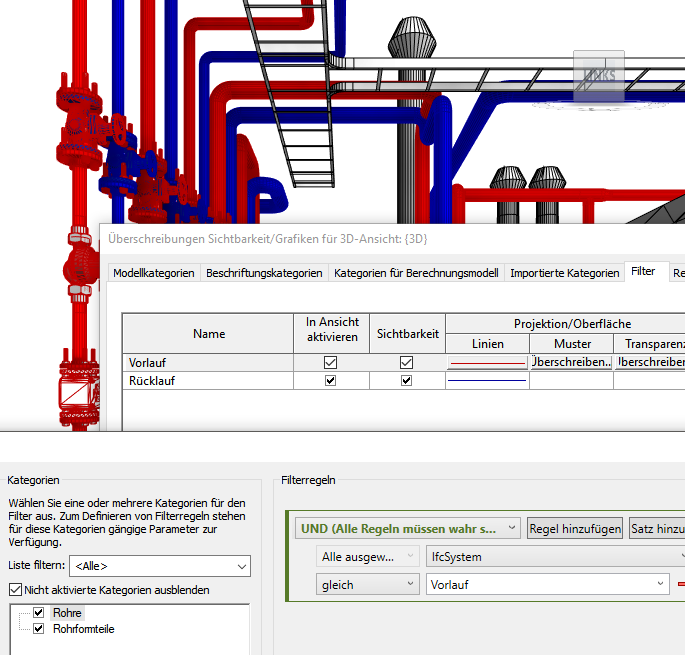
Task: Open the 'Liste filtern' dropdown
Action: click(159, 567)
